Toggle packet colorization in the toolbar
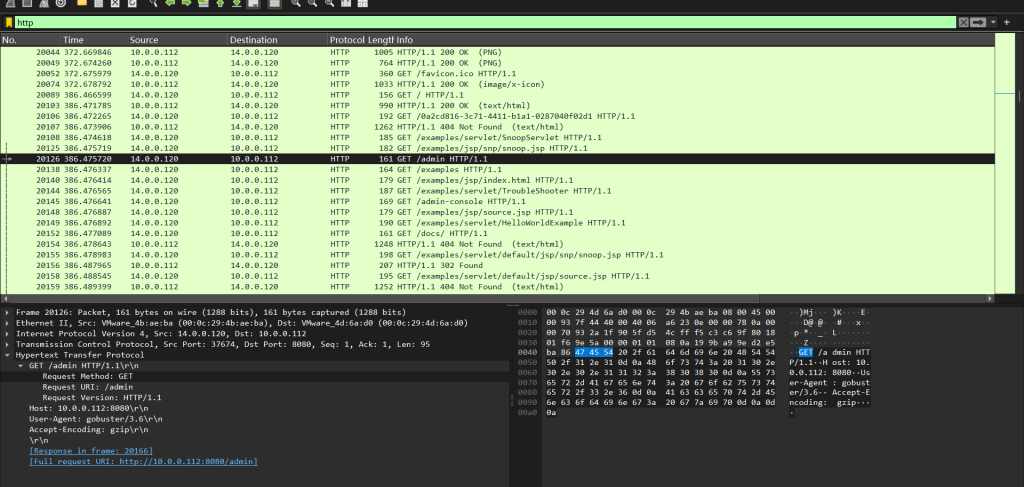This screenshot has width=1024, height=487. [x=274, y=4]
